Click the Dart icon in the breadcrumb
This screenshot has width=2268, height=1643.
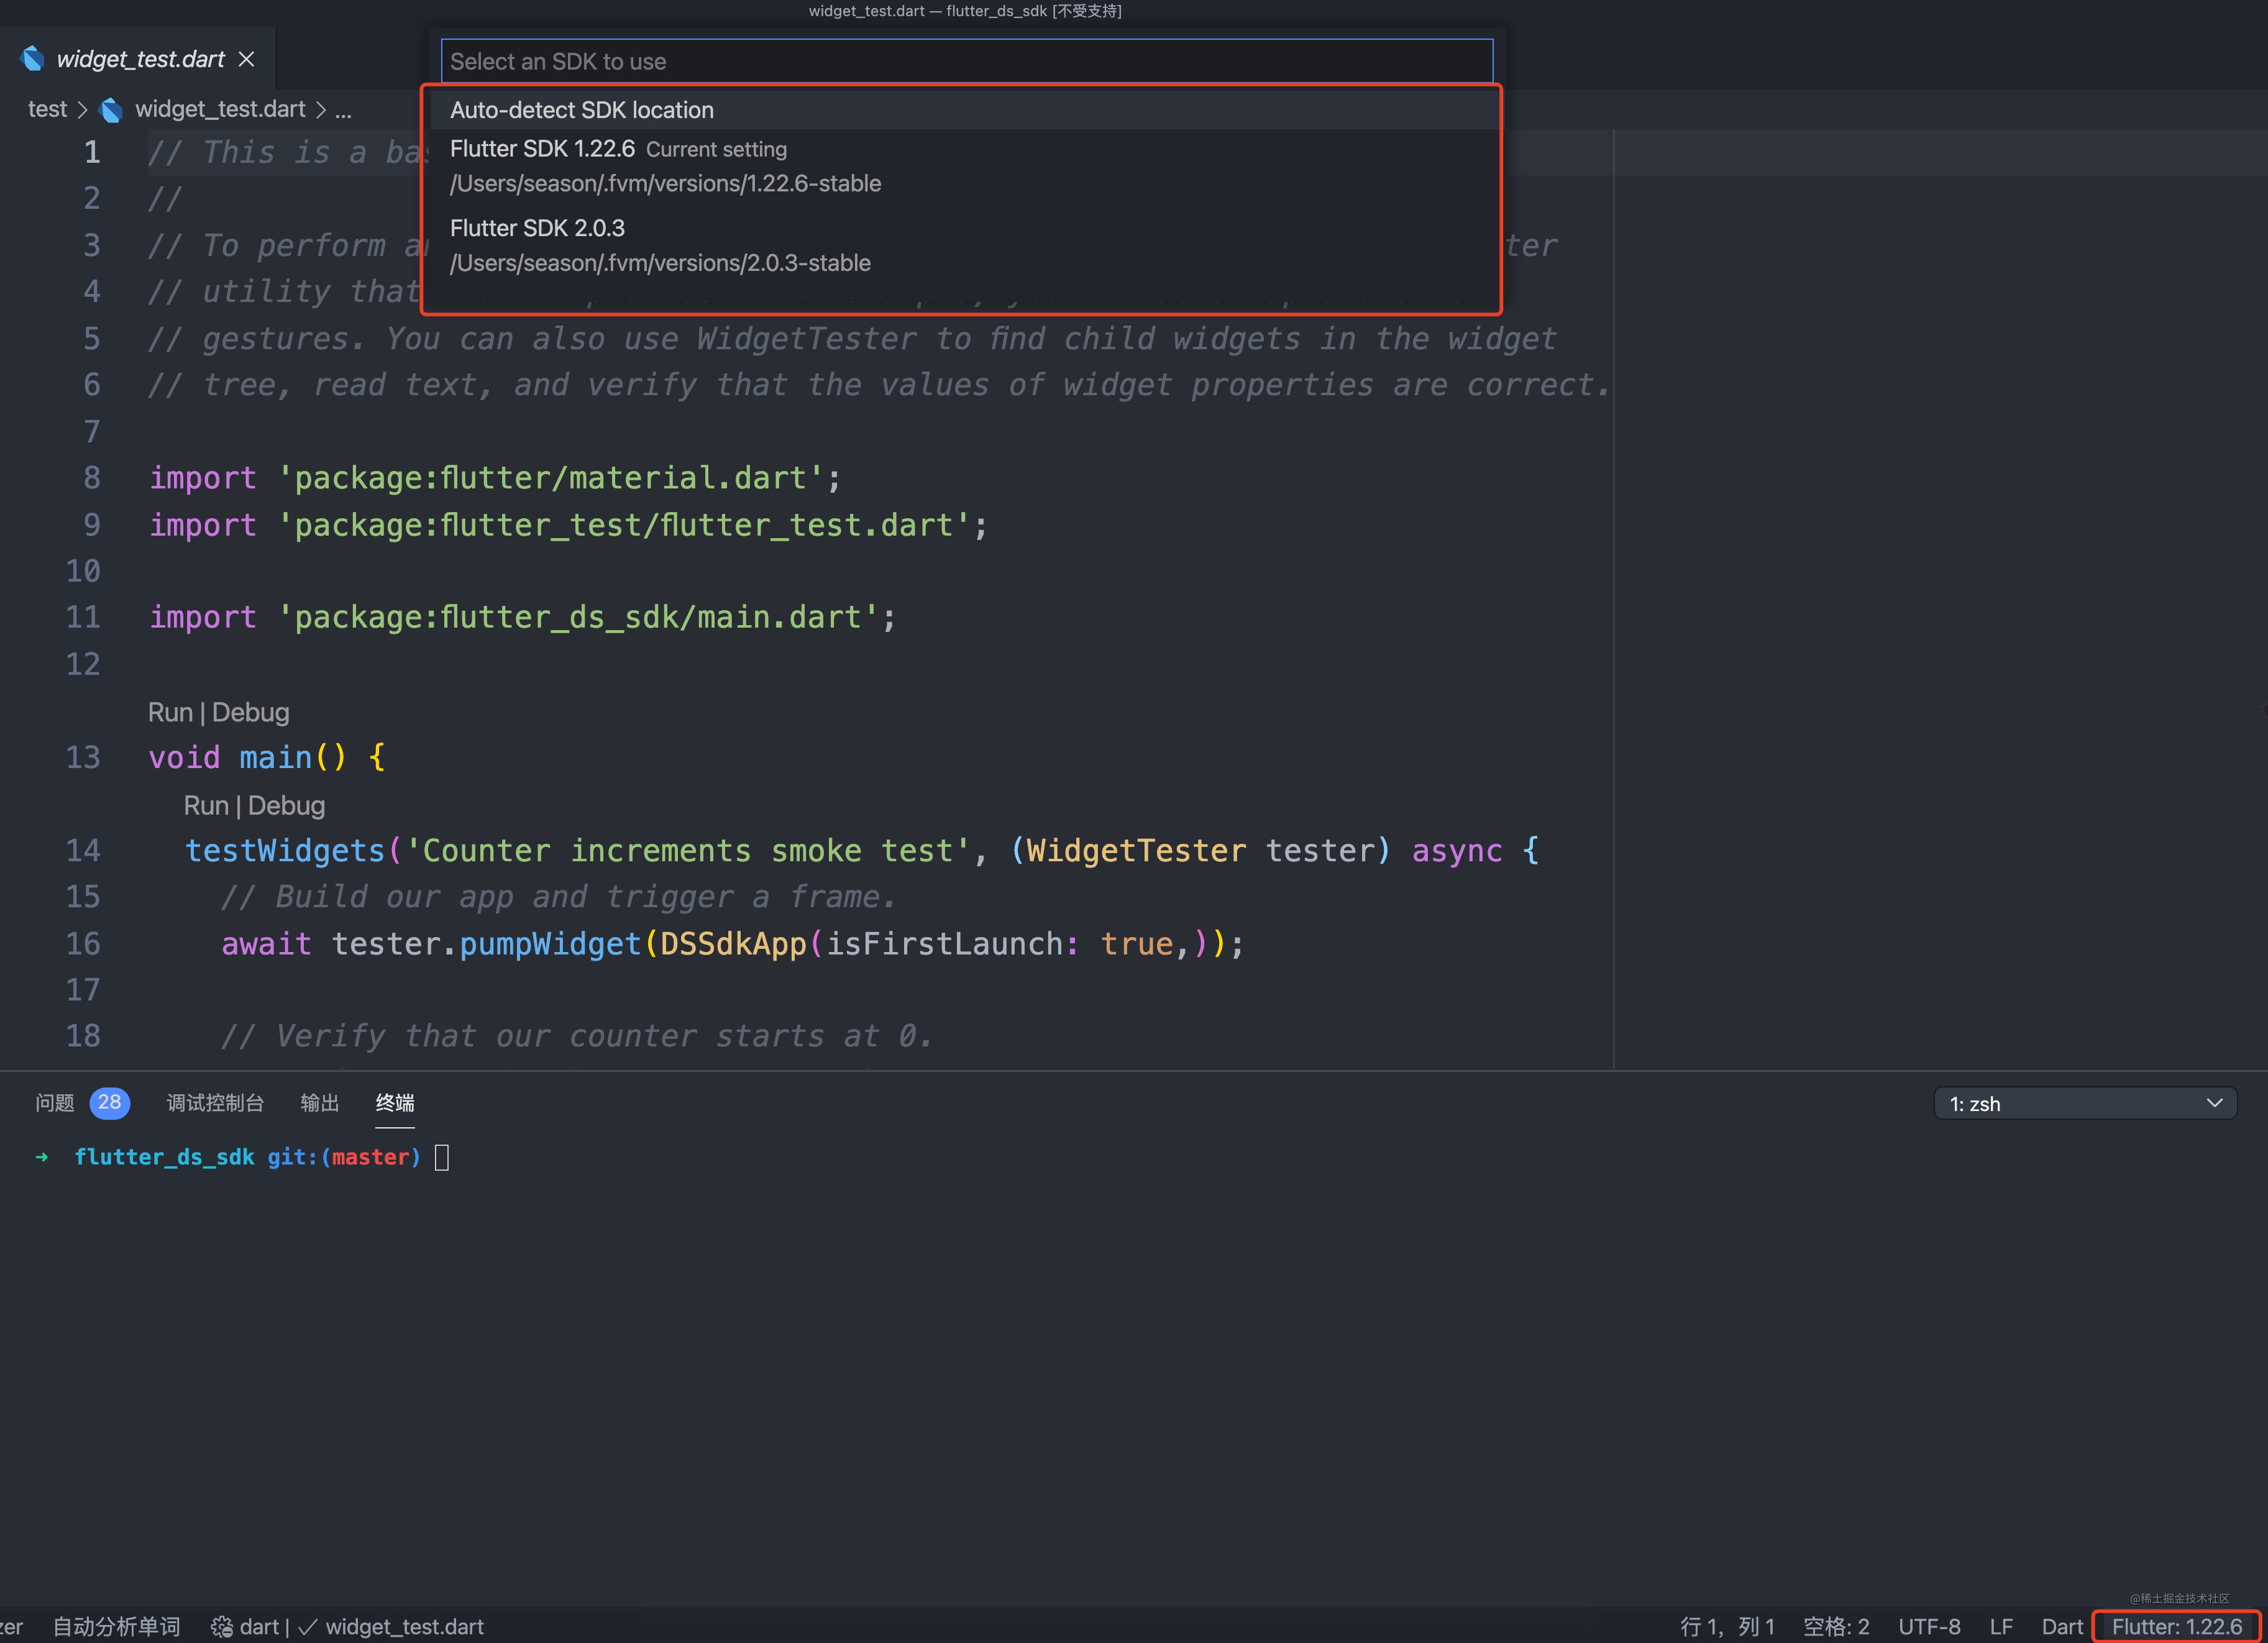(x=111, y=110)
